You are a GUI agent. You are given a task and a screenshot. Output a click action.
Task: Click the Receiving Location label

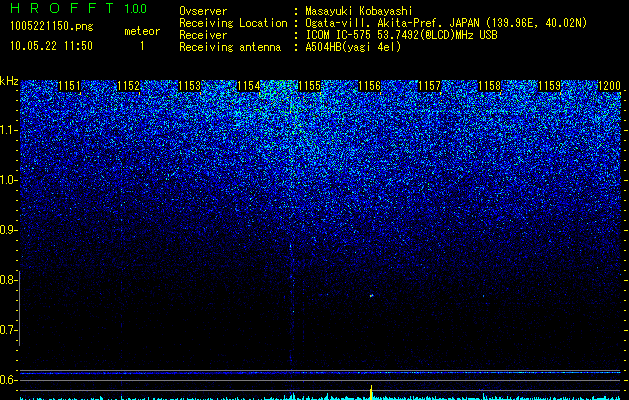coord(233,23)
